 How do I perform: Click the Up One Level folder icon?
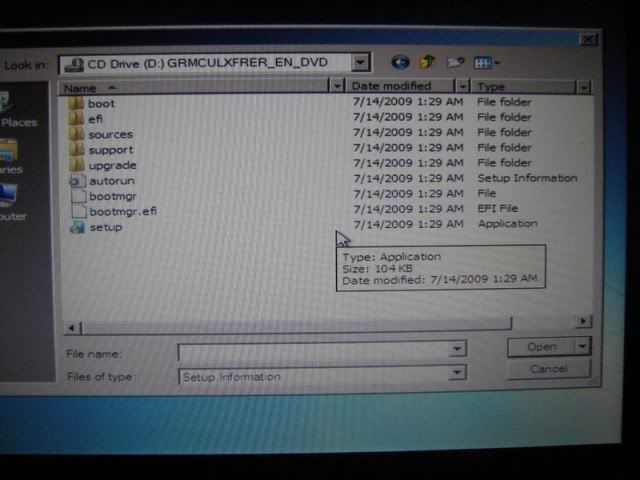[428, 63]
